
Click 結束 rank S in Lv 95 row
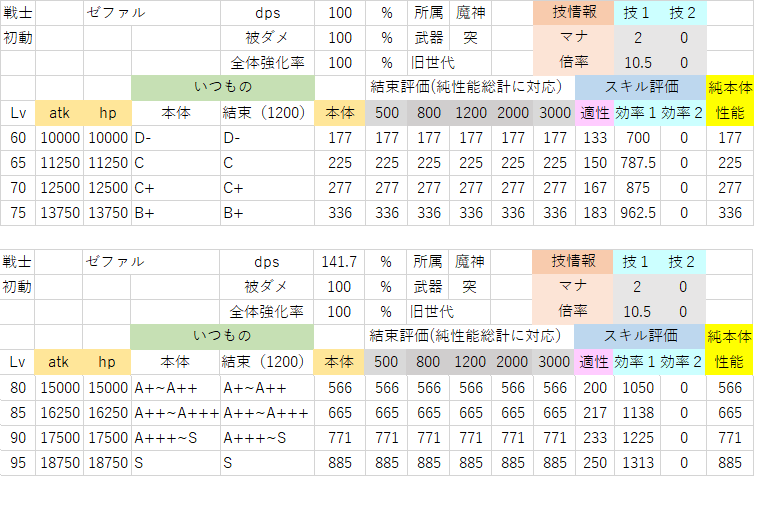[x=267, y=463]
